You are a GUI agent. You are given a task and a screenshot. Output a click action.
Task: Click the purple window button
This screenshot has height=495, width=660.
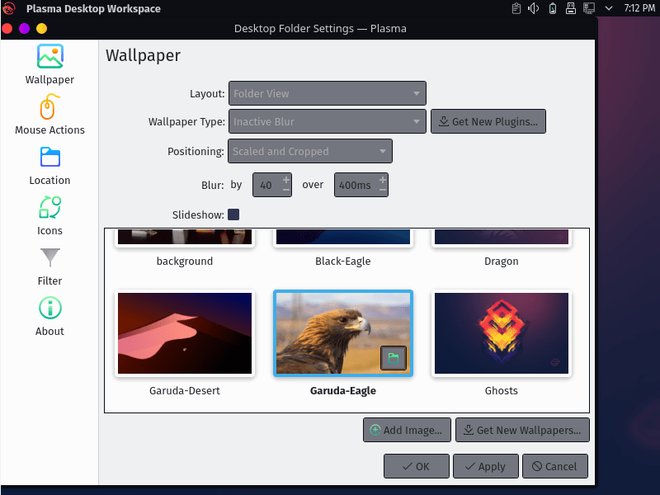(24, 28)
